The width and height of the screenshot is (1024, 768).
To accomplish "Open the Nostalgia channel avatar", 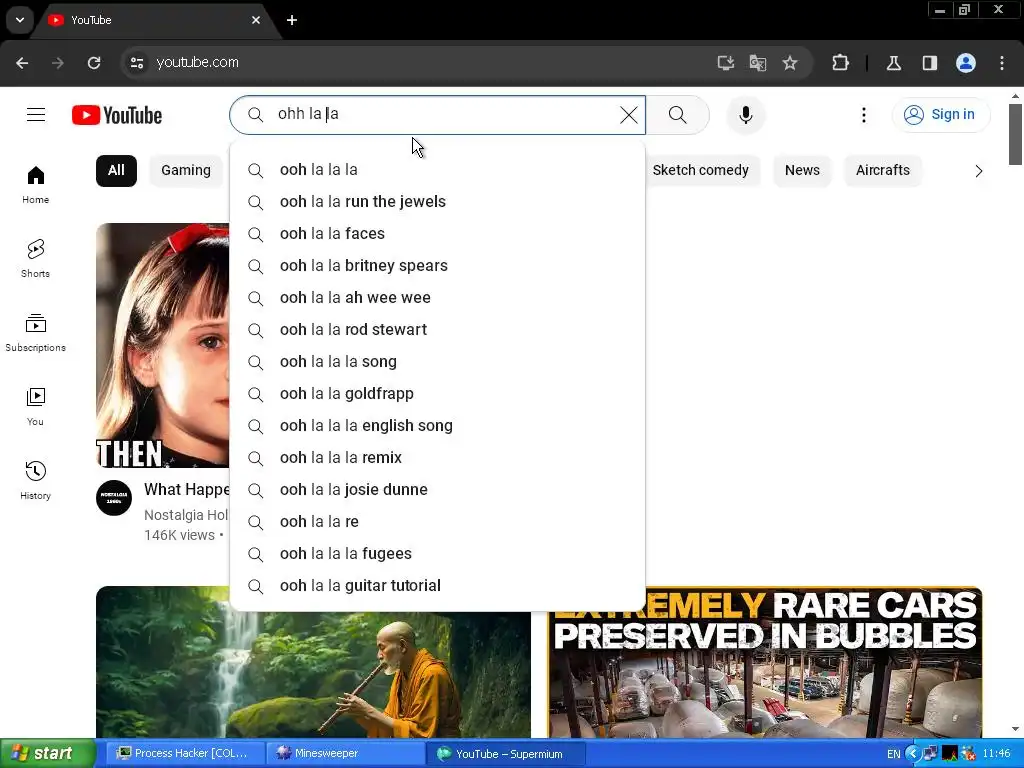I will tap(114, 498).
